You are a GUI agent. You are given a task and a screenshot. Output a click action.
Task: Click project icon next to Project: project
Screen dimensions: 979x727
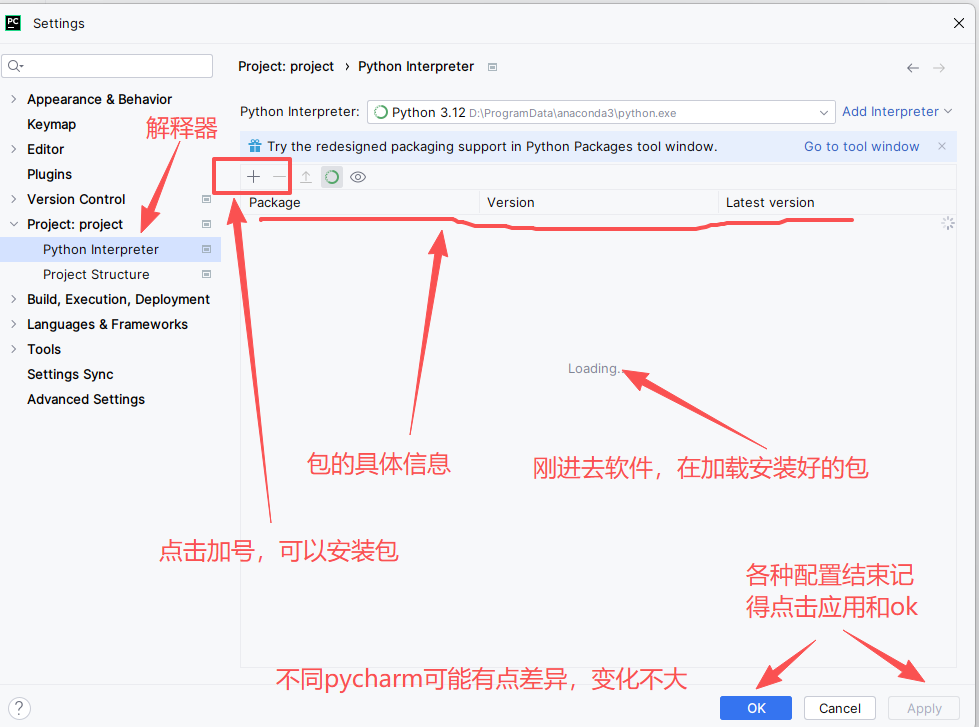point(206,224)
